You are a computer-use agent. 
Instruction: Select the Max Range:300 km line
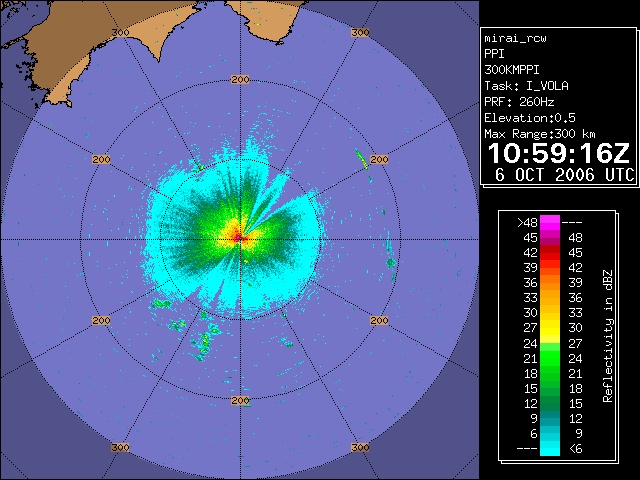coord(540,134)
